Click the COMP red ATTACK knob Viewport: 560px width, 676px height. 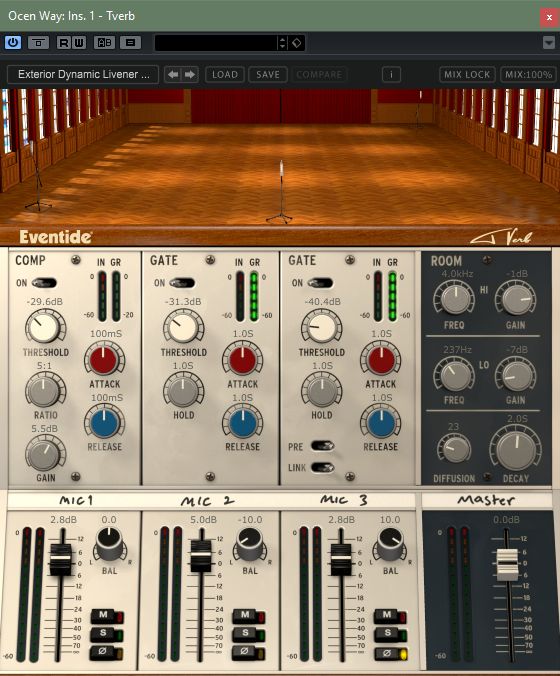[x=104, y=359]
